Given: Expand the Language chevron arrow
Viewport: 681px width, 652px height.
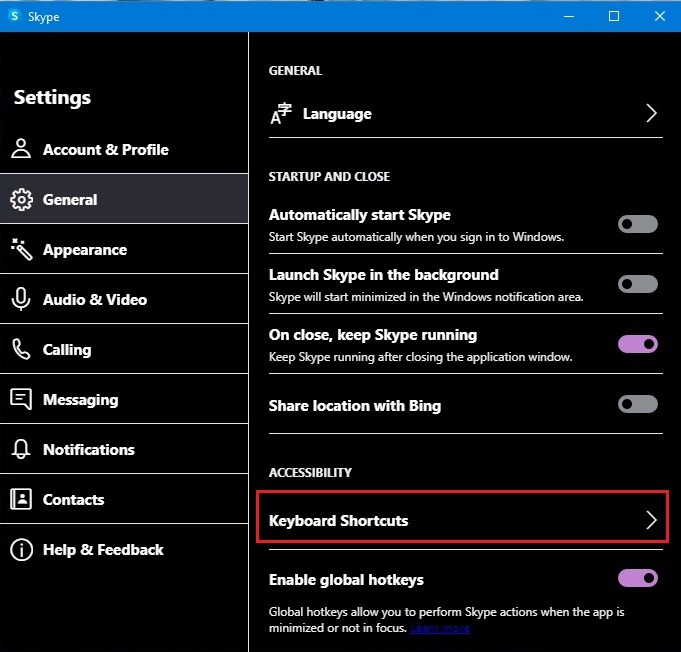Looking at the screenshot, I should coord(651,113).
